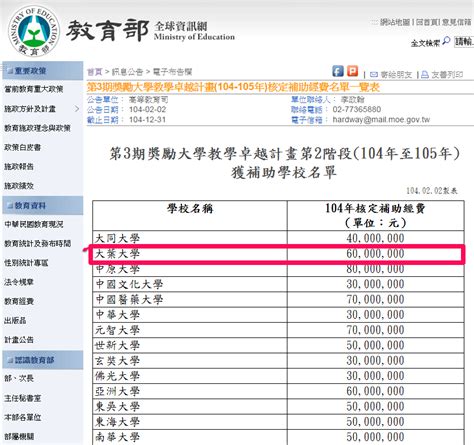Click the 80,000,000 amount for 中原大學
Viewport: 474px width, 445px height.
point(375,269)
